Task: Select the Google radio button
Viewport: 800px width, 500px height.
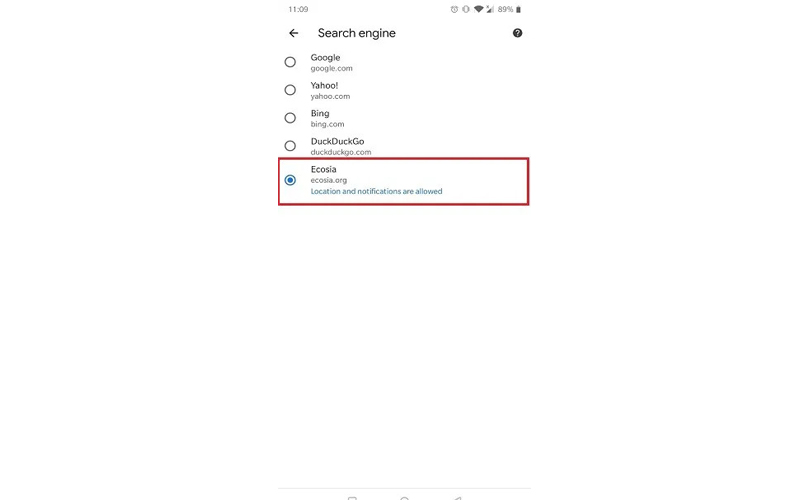Action: [290, 62]
